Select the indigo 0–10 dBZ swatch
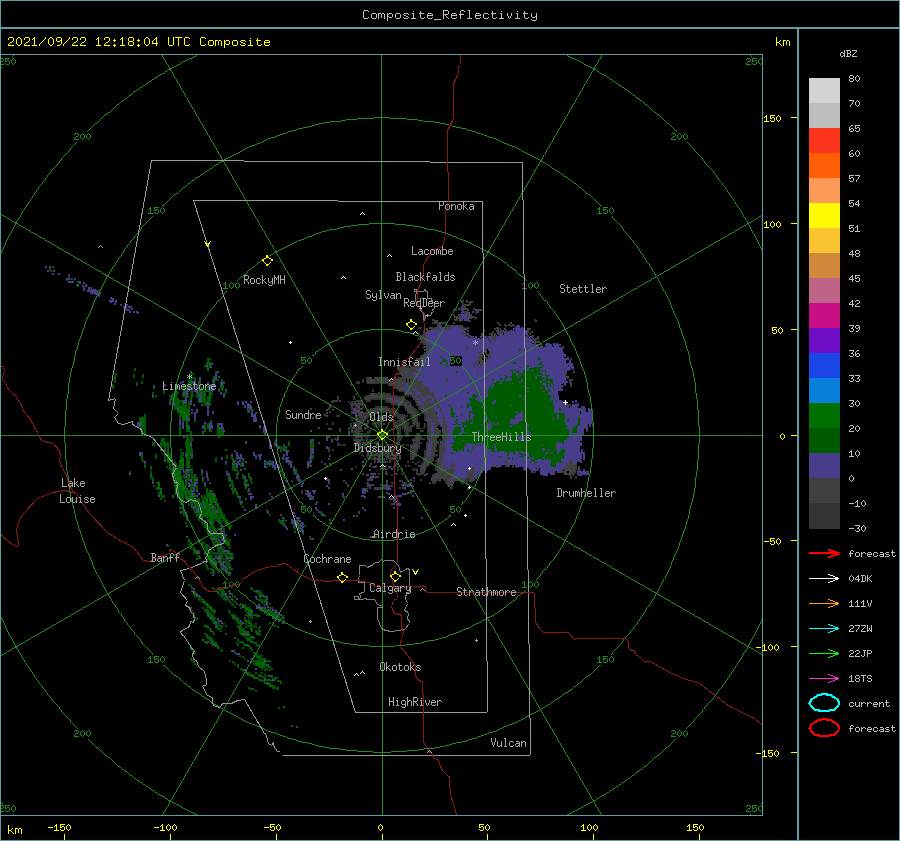900x841 pixels. coord(824,465)
